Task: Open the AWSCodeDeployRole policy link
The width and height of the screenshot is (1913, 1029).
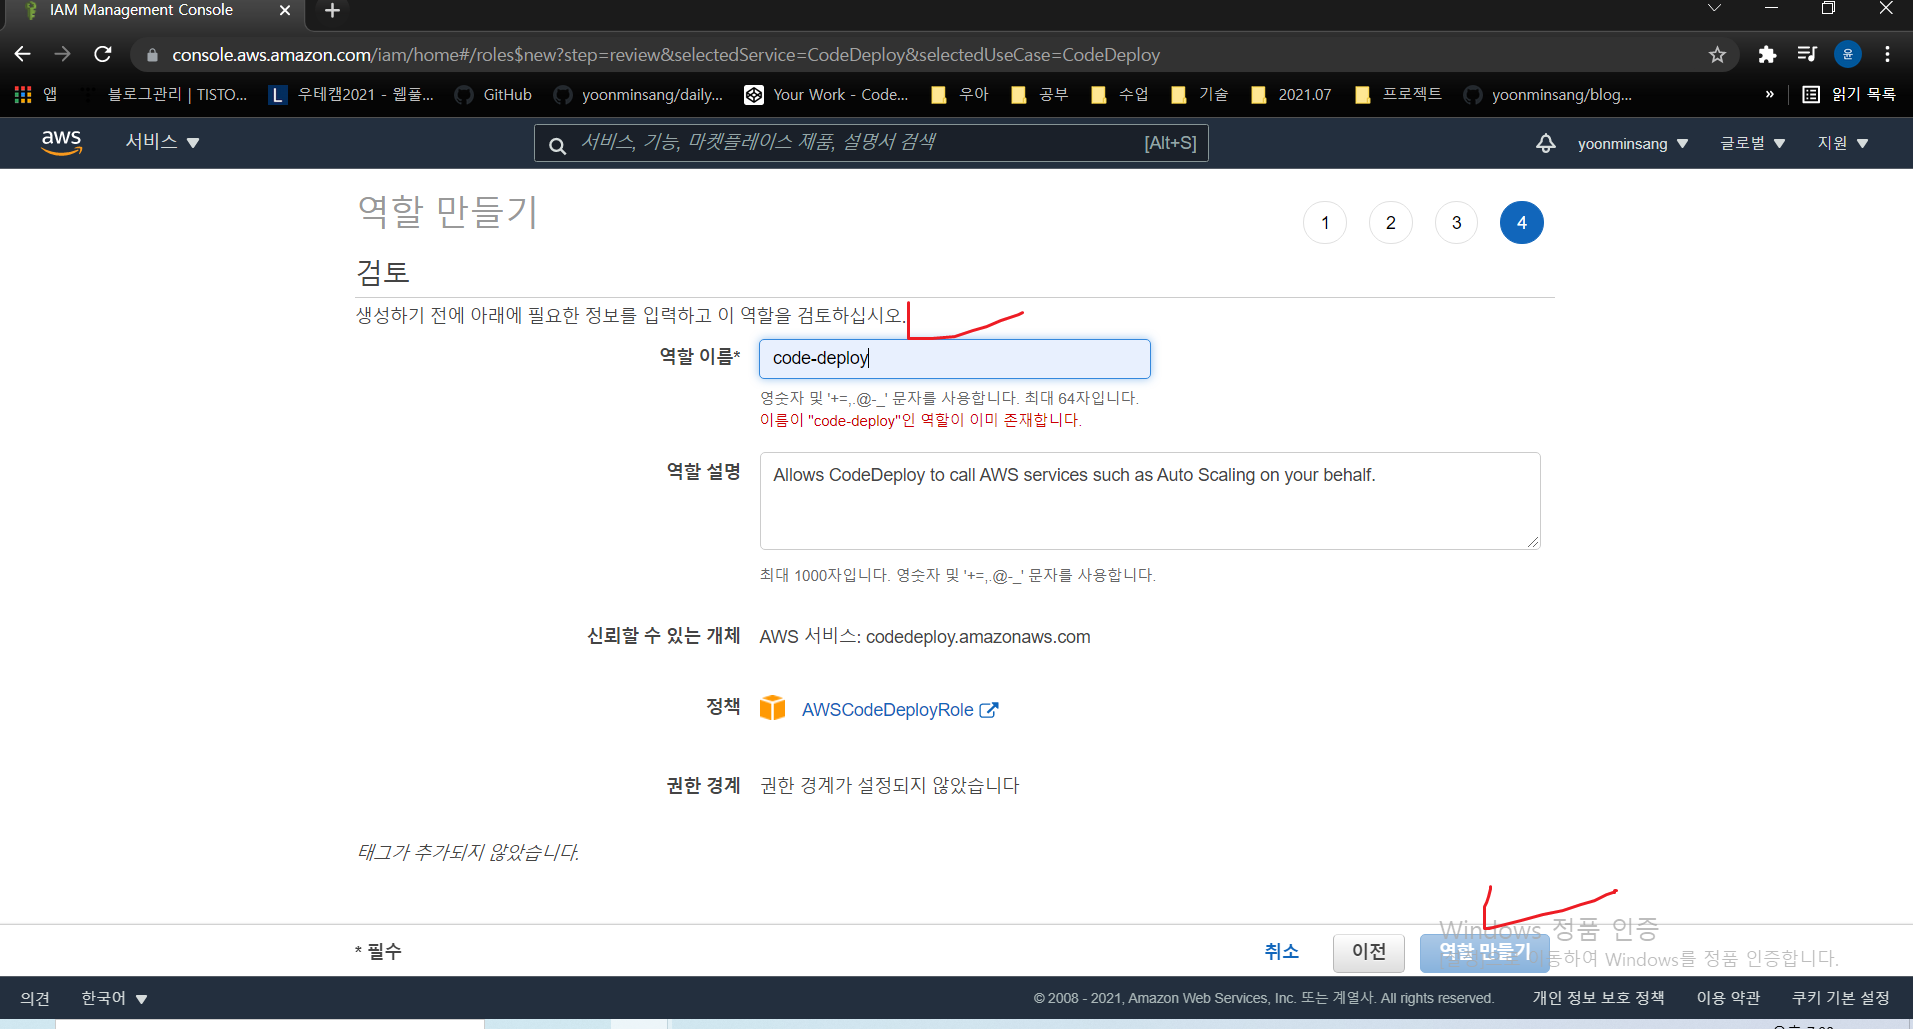Action: point(887,710)
